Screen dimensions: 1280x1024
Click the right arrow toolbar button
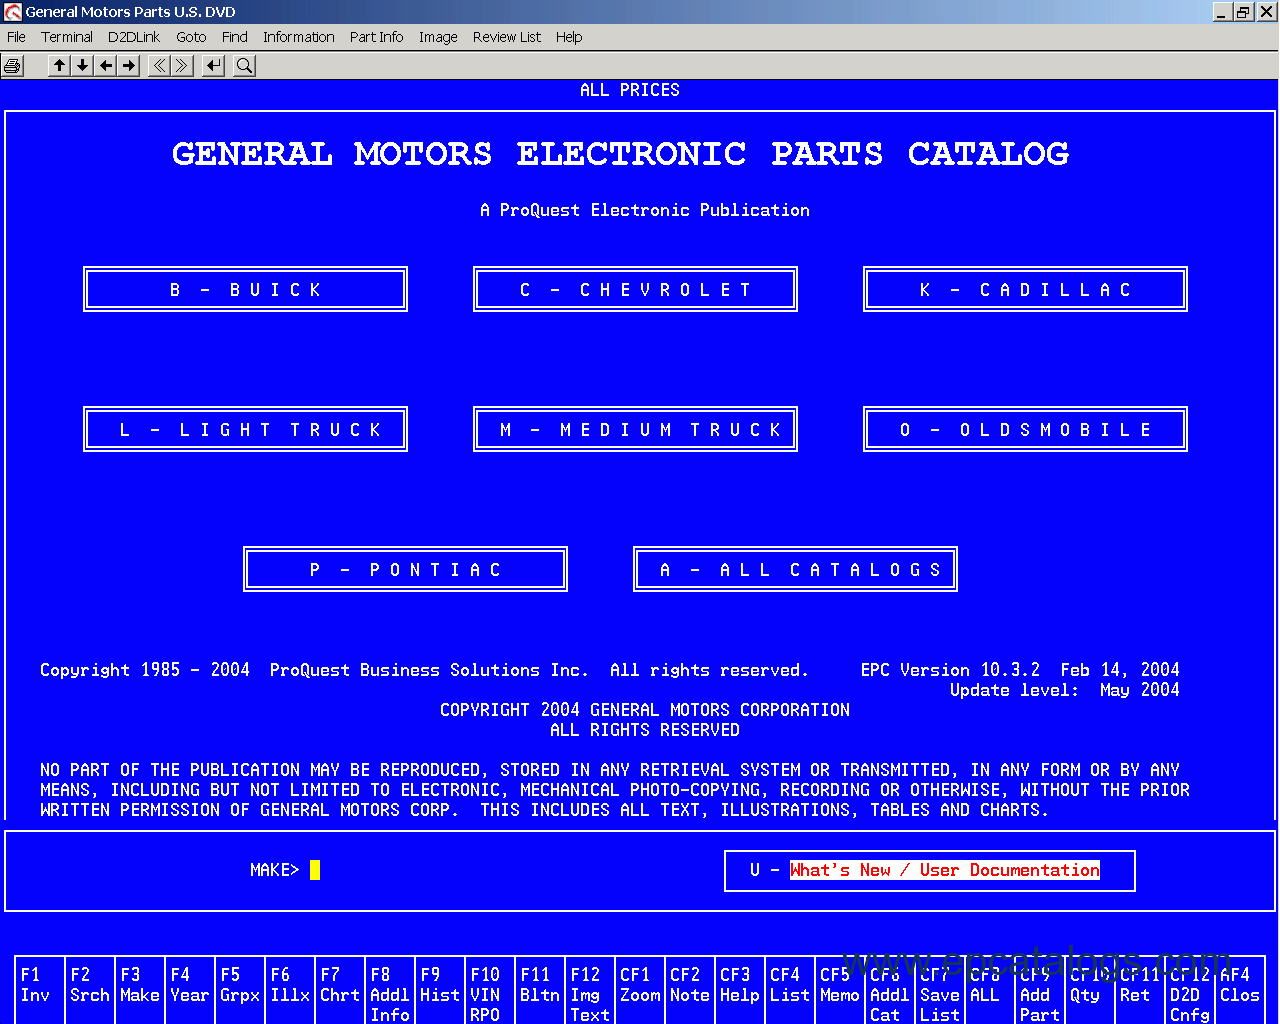(x=129, y=66)
